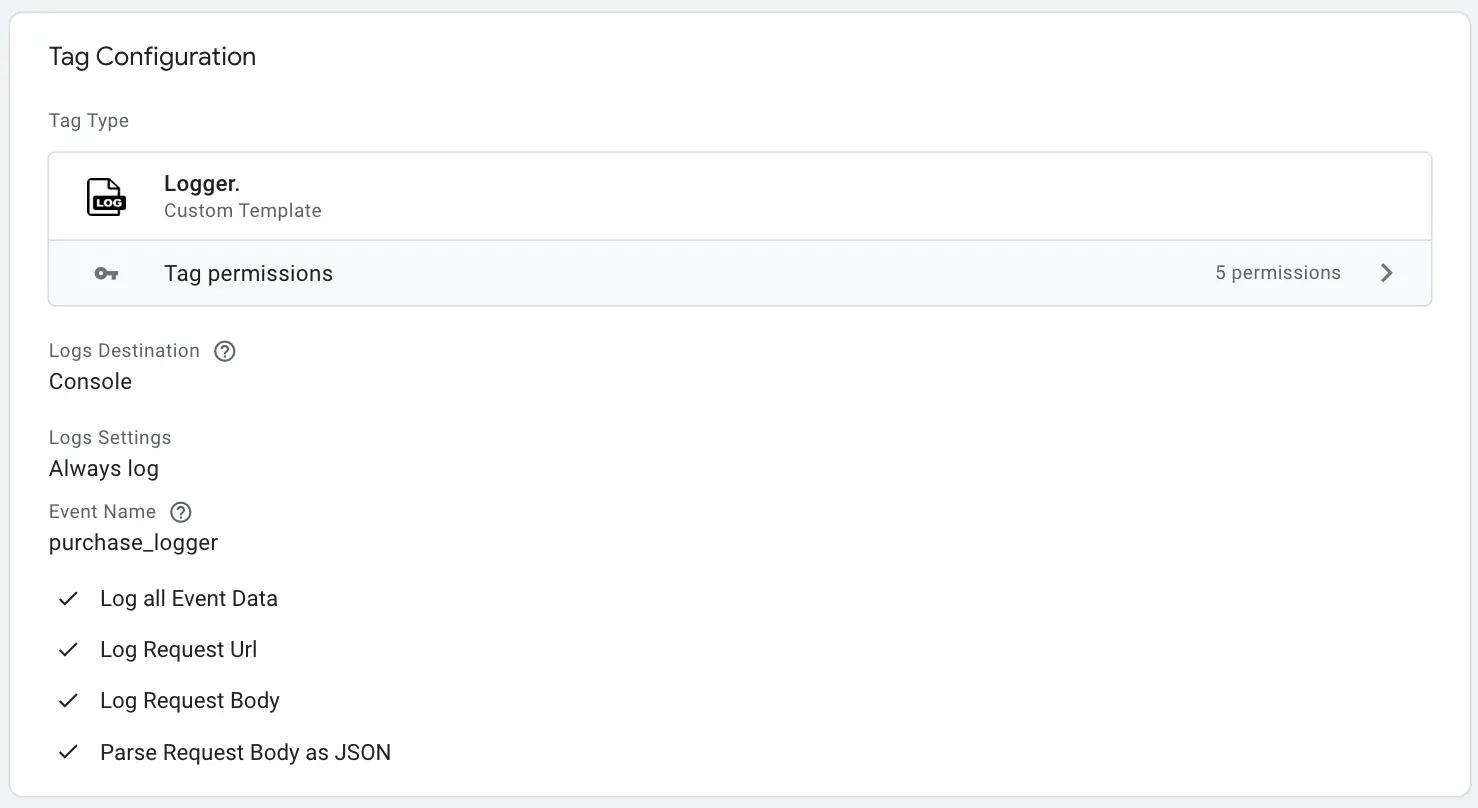This screenshot has width=1478, height=808.
Task: Select the Always log setting value
Action: tap(104, 469)
